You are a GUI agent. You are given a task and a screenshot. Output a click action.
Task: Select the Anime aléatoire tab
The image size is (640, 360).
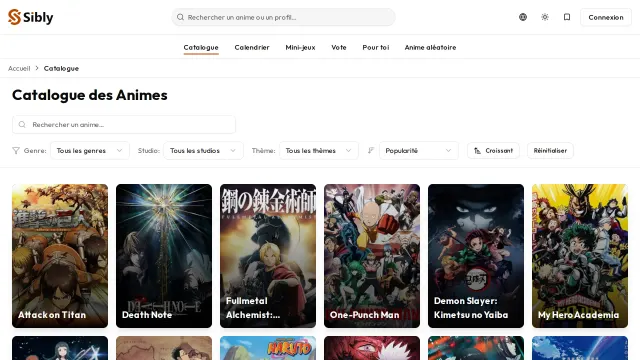(430, 47)
